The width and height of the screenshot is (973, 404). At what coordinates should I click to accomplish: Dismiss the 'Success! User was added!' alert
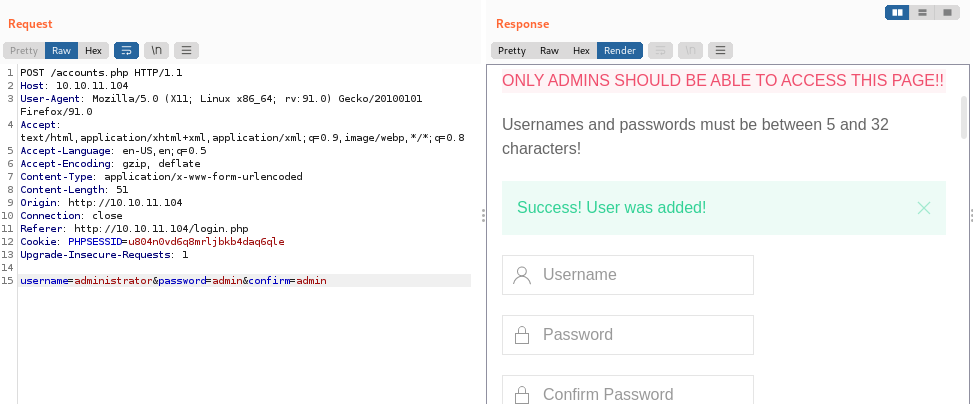point(923,208)
